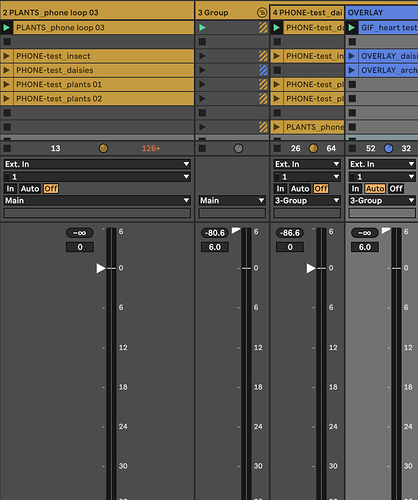Click the blue clip progress indicator in OVERLAY track
The width and height of the screenshot is (418, 500).
pyautogui.click(x=388, y=148)
